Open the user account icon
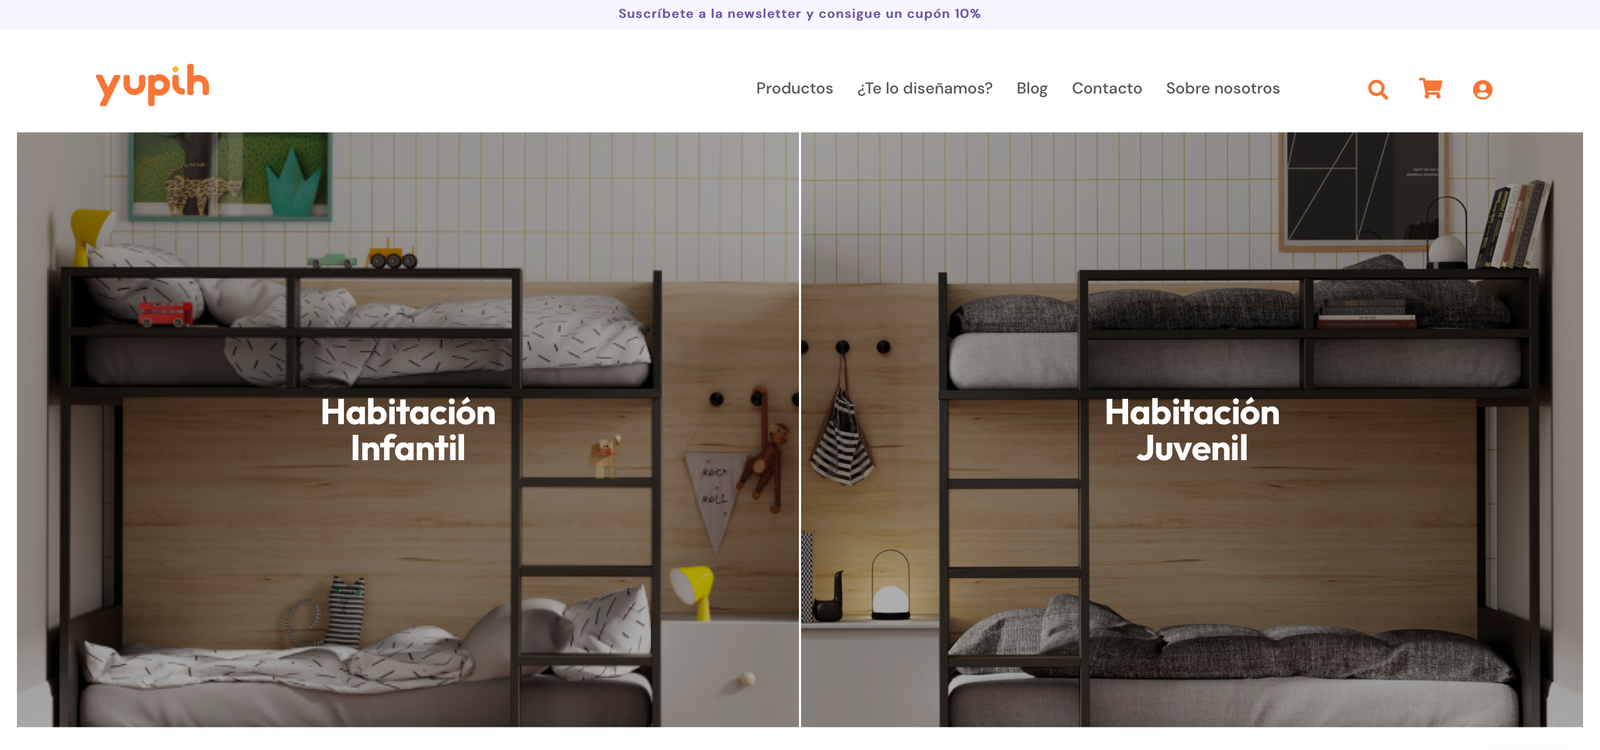Viewport: 1600px width, 750px height. pyautogui.click(x=1483, y=89)
